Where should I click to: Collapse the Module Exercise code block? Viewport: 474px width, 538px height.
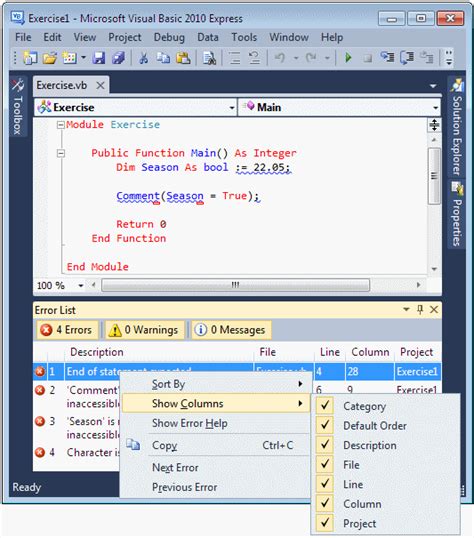[x=61, y=125]
